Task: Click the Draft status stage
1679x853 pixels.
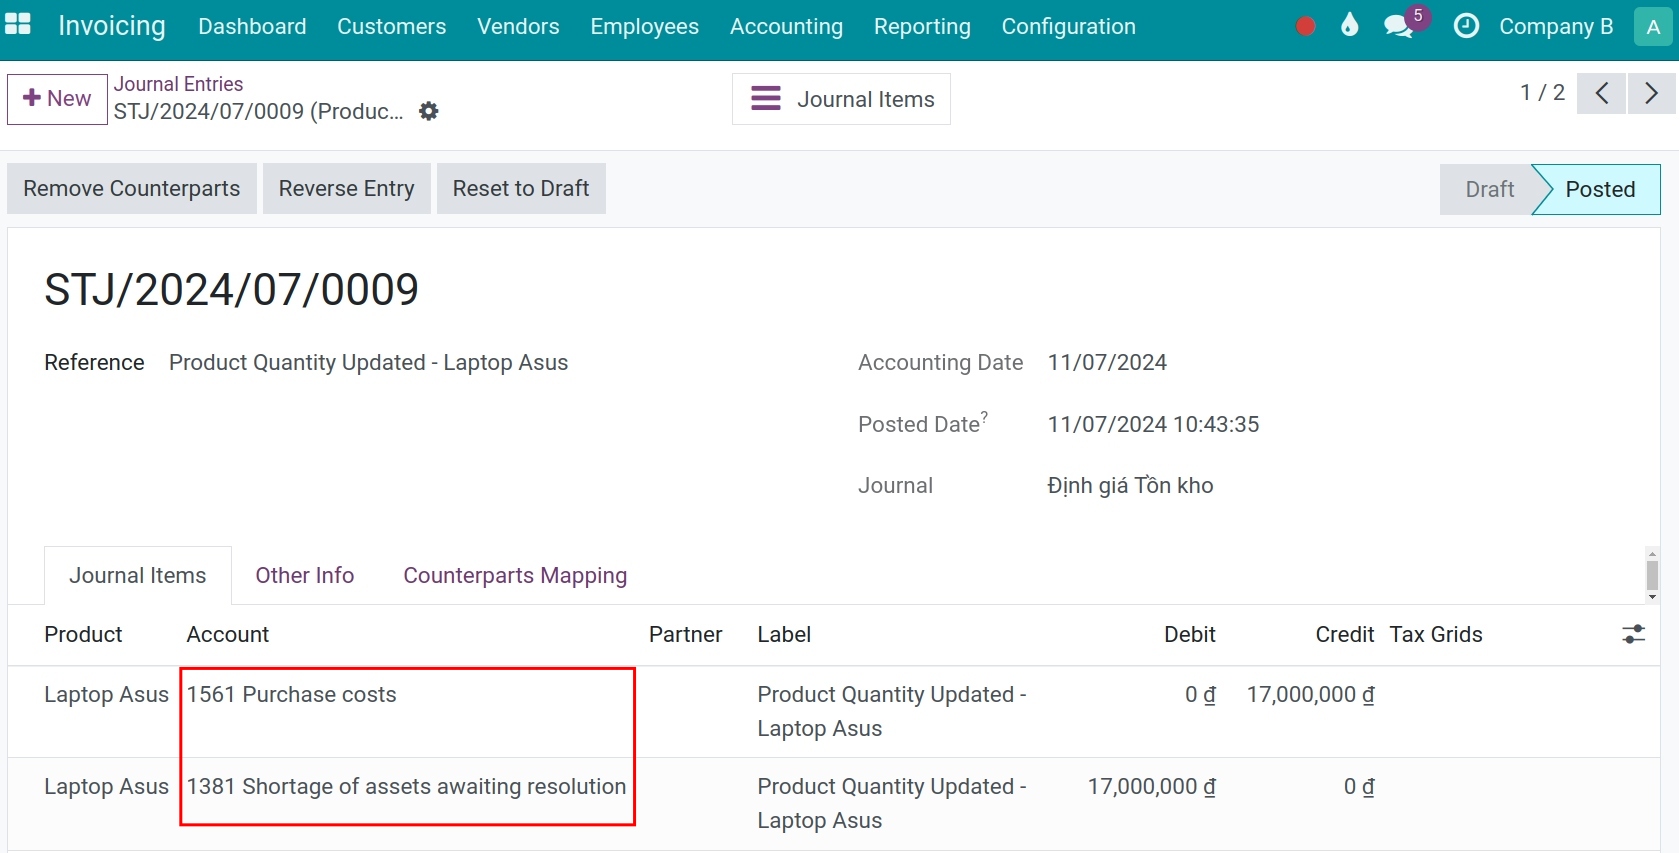Action: (x=1489, y=189)
